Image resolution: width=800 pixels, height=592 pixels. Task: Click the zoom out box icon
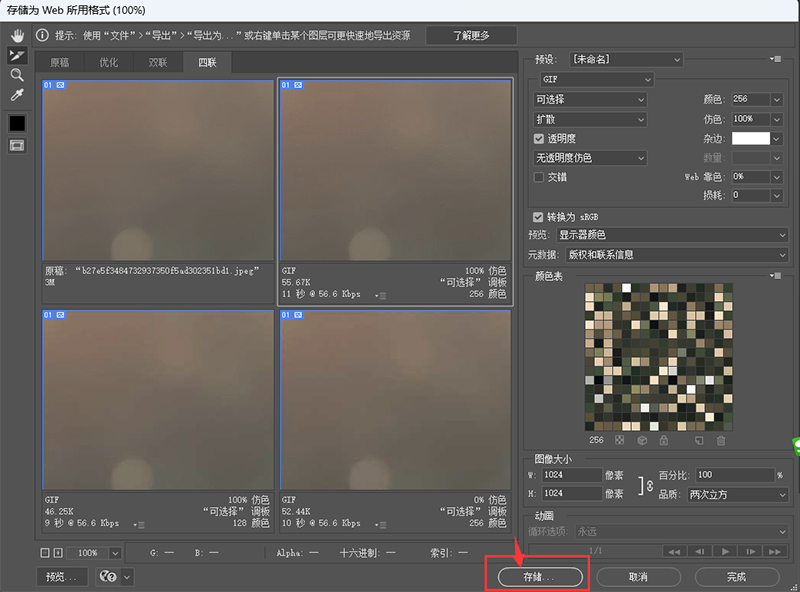[45, 553]
